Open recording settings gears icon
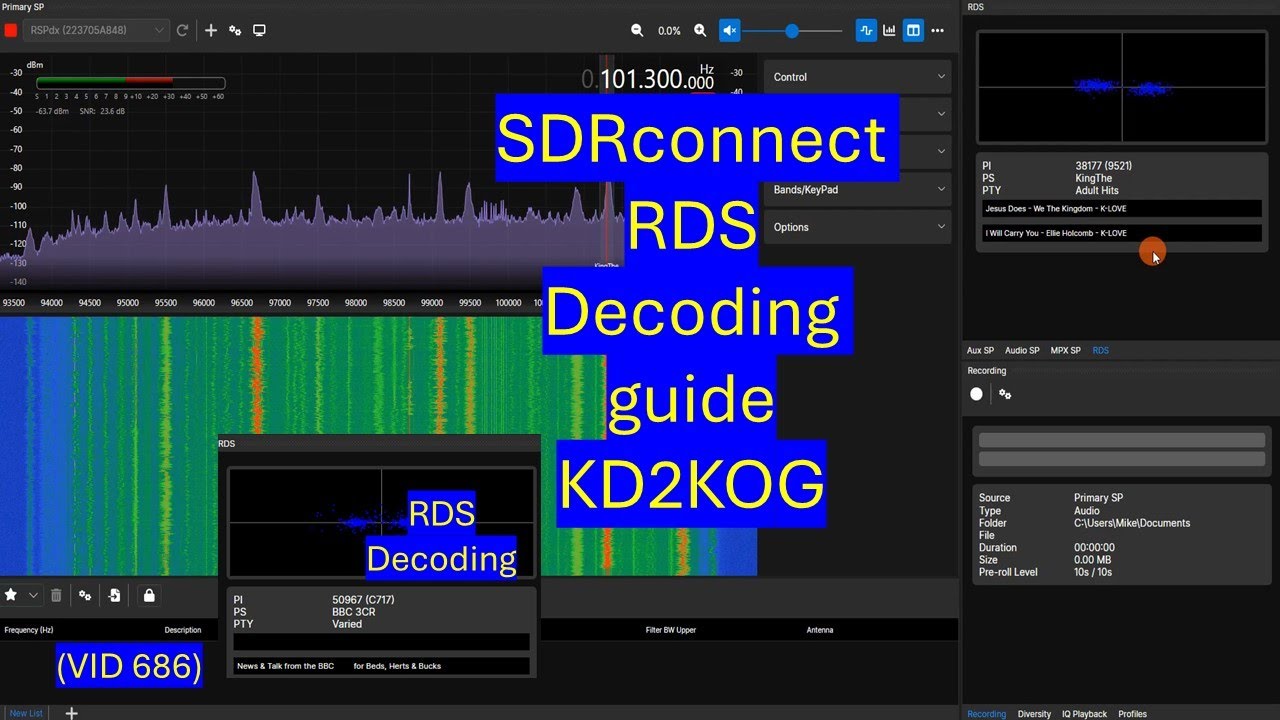 point(1005,394)
